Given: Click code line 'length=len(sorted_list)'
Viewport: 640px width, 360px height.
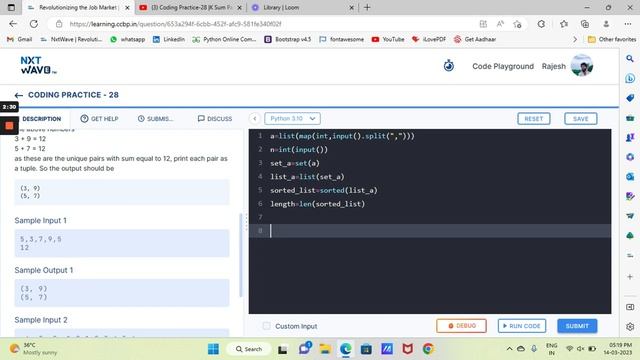Looking at the screenshot, I should (317, 204).
